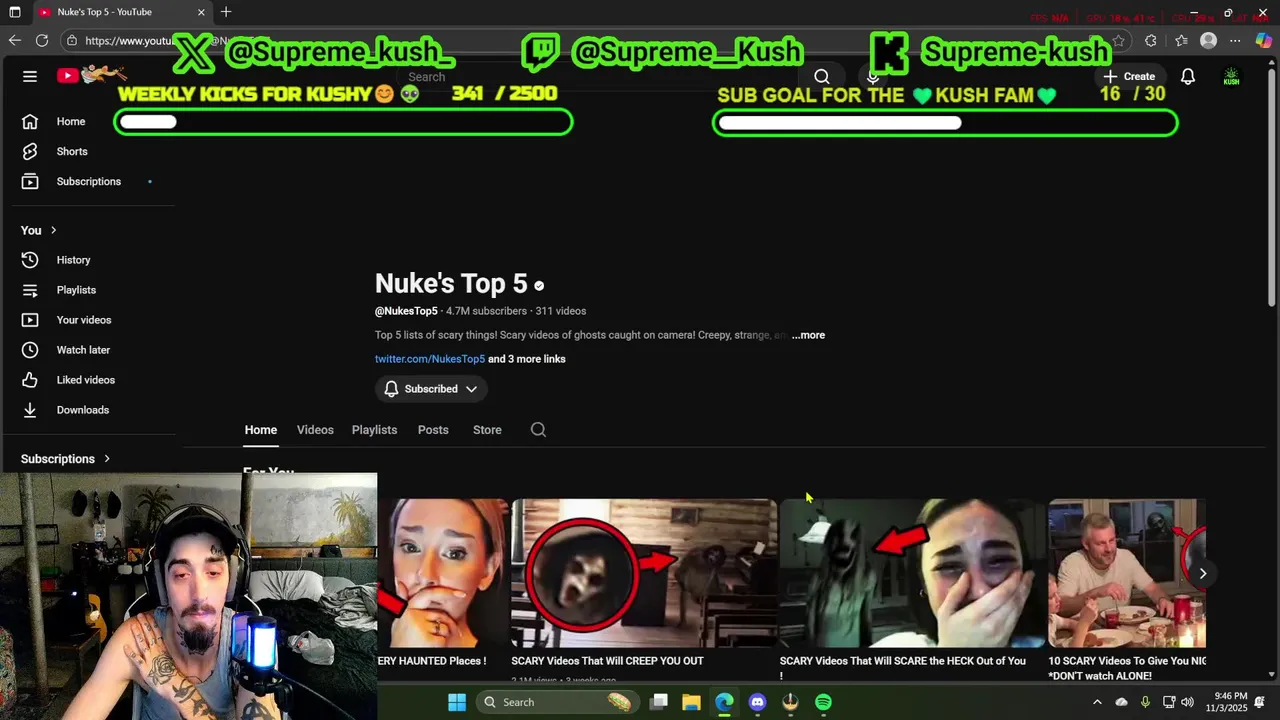Switch to the Posts tab
The image size is (1280, 720).
click(433, 430)
